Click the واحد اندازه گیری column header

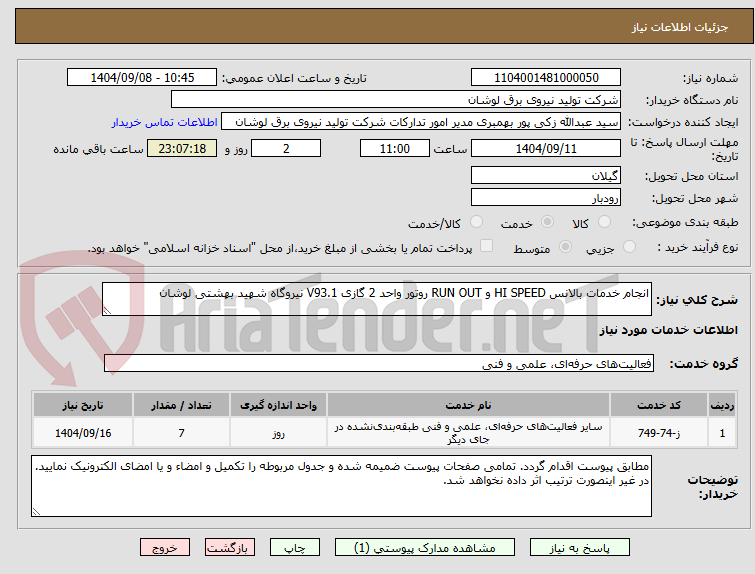278,405
